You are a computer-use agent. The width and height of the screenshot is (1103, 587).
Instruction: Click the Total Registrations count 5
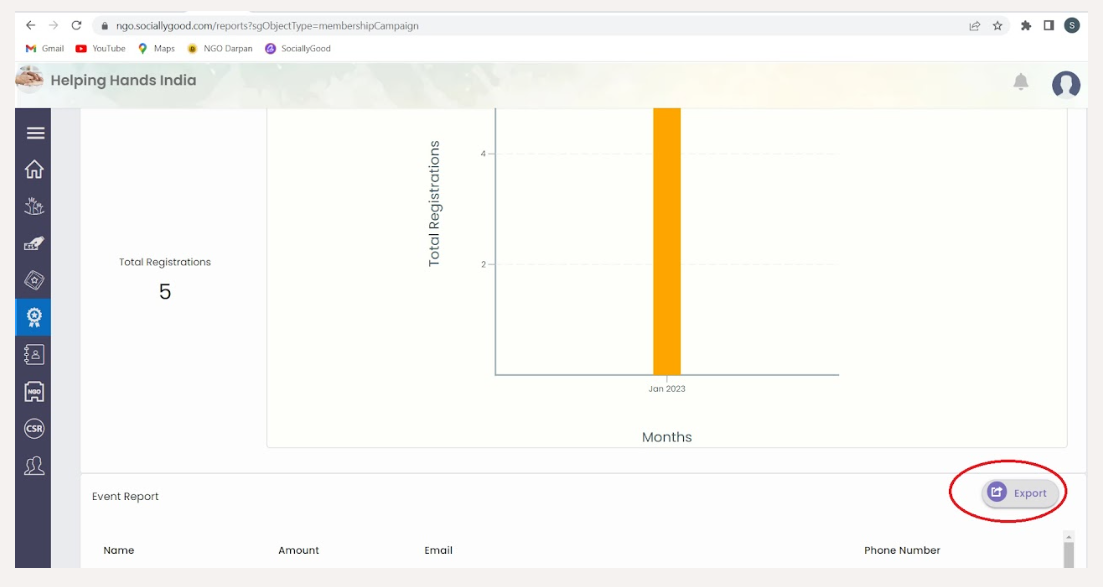tap(165, 291)
